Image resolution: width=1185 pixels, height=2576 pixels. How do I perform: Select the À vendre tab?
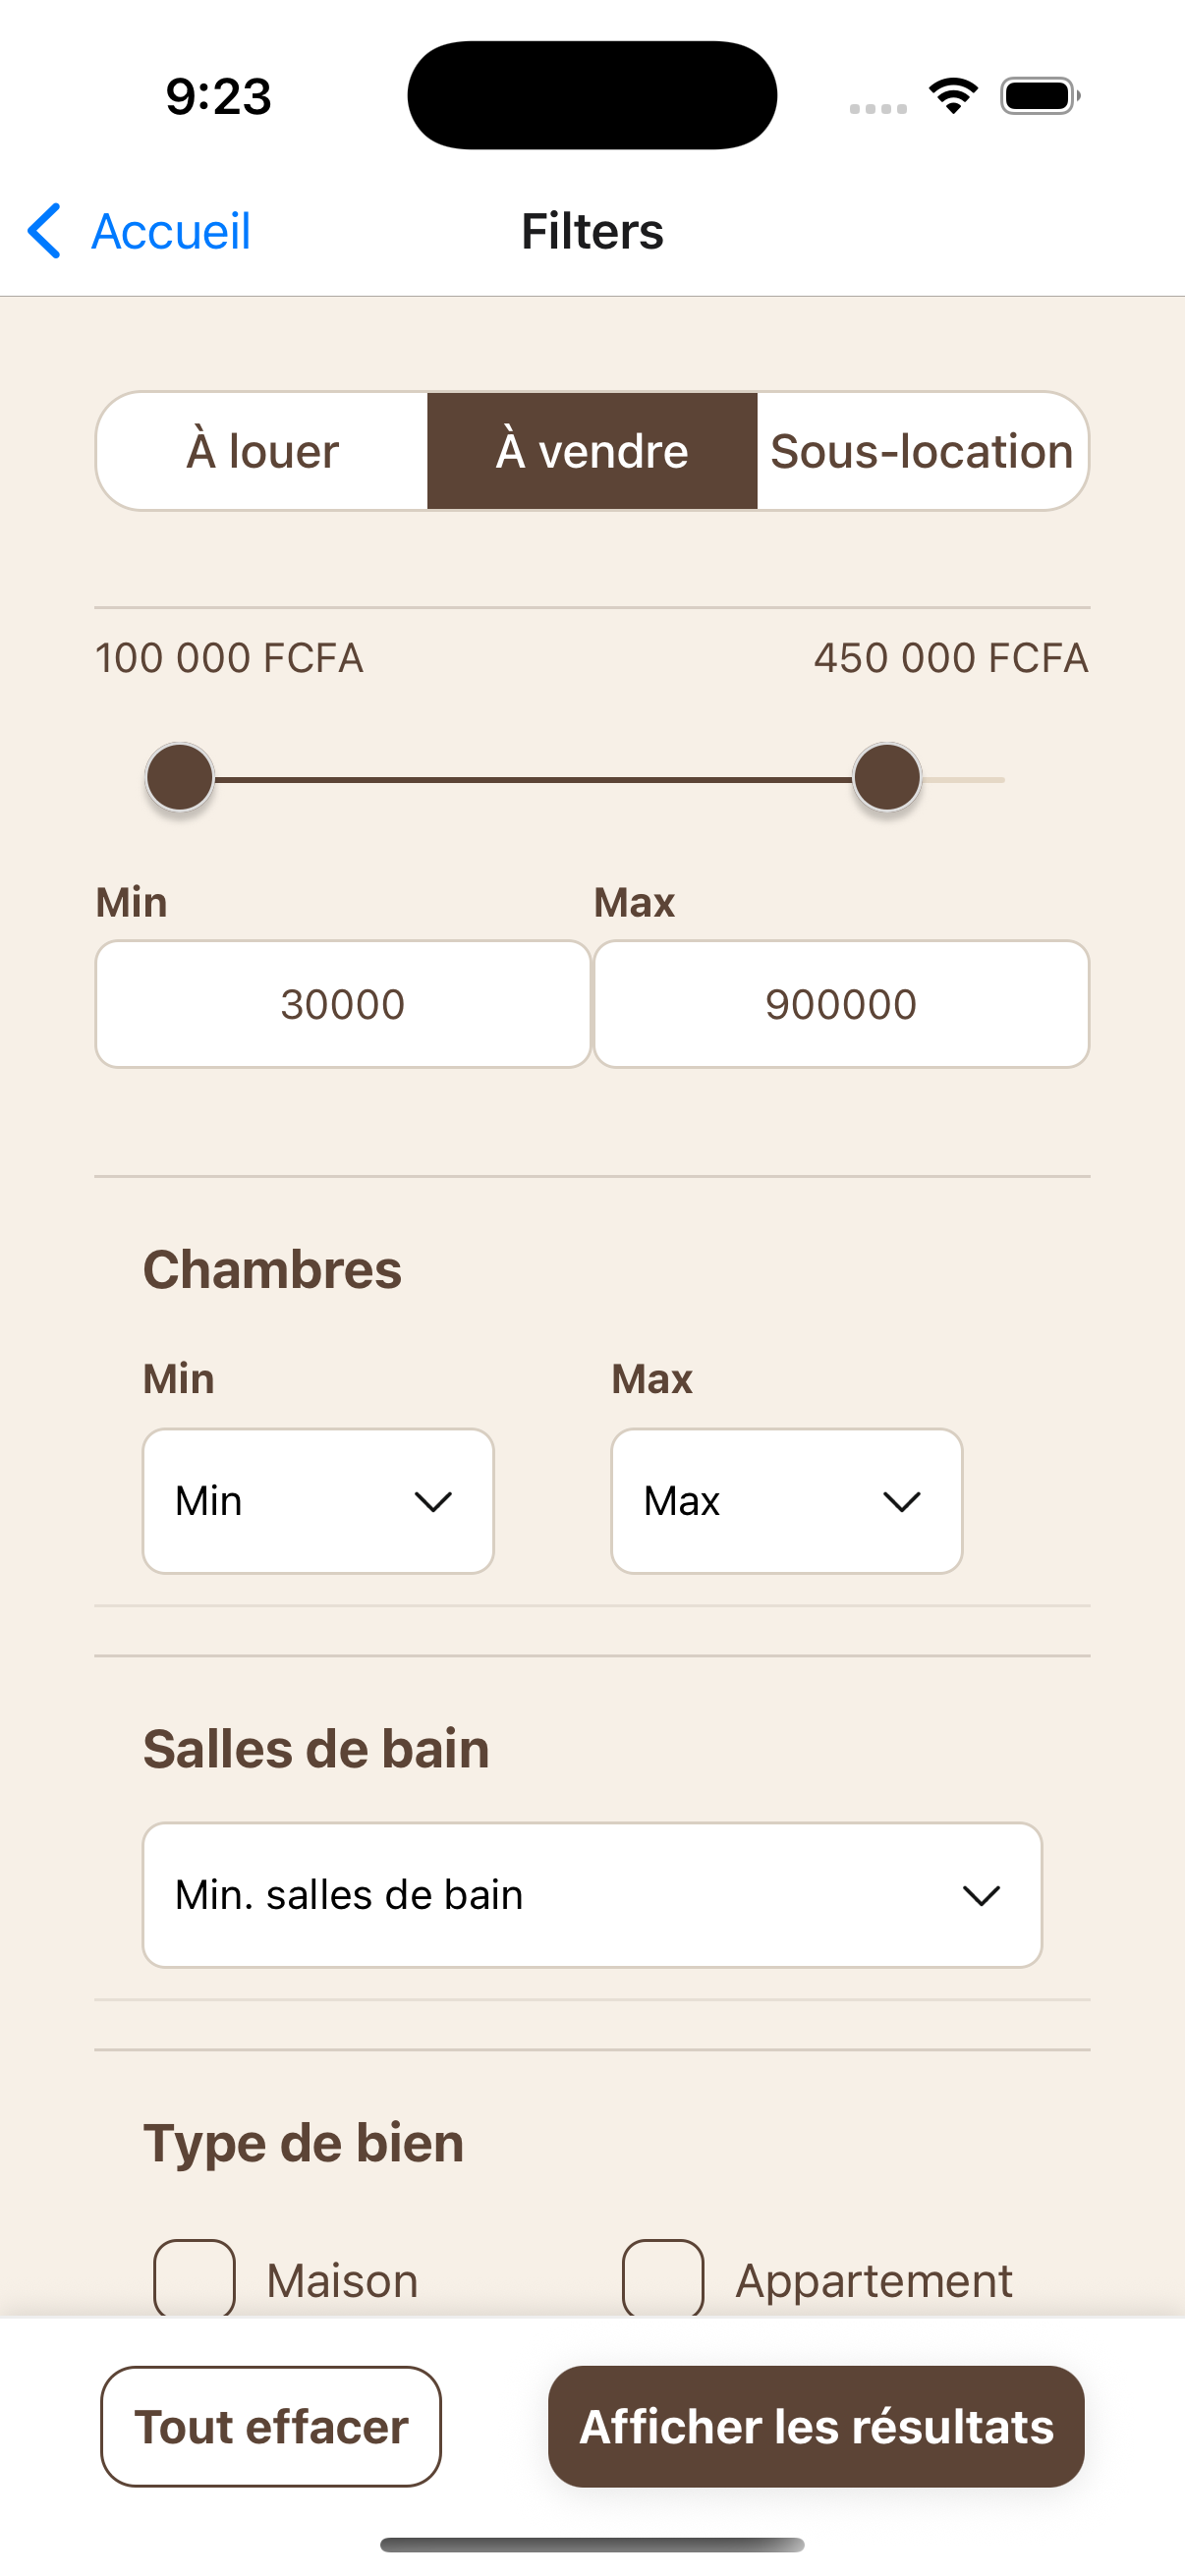coord(592,451)
